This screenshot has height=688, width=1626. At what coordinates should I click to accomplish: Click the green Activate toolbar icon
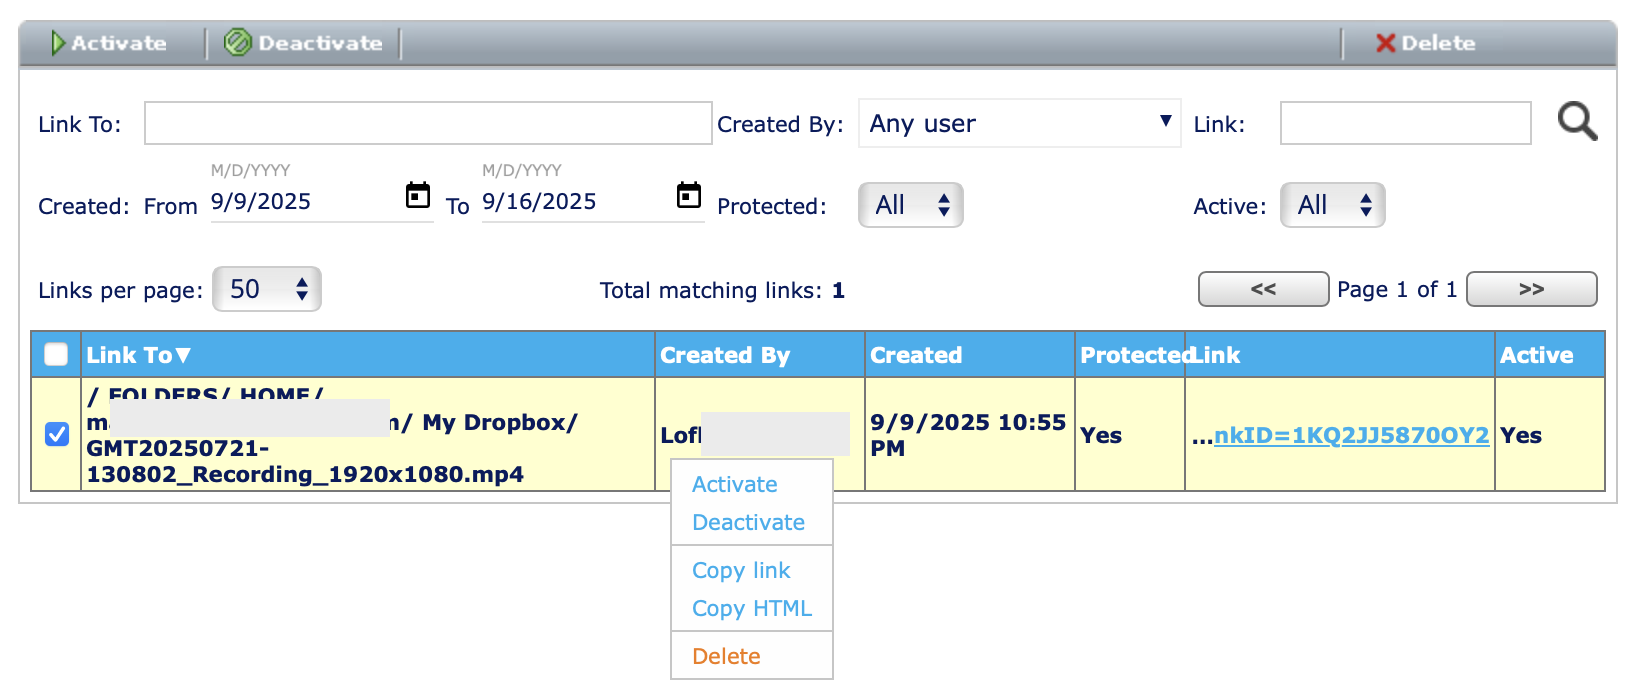point(58,43)
